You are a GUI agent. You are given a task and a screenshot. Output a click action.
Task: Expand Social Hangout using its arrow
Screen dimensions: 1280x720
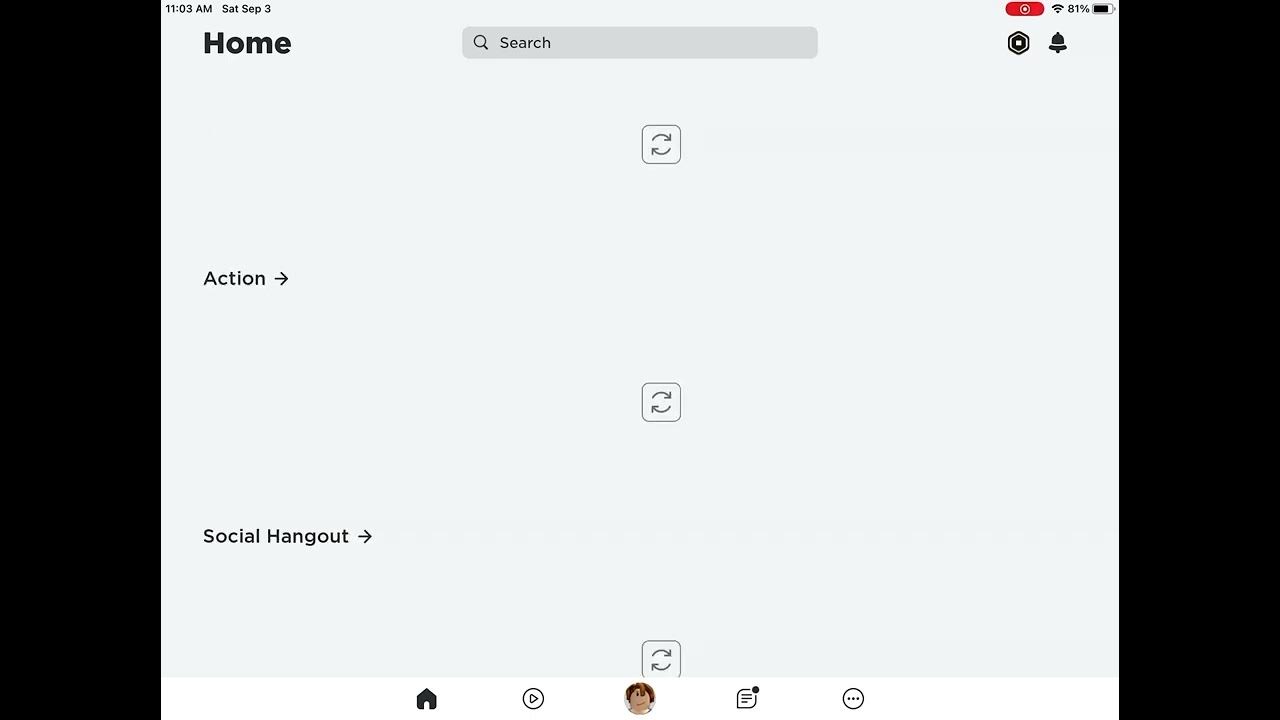pyautogui.click(x=365, y=537)
